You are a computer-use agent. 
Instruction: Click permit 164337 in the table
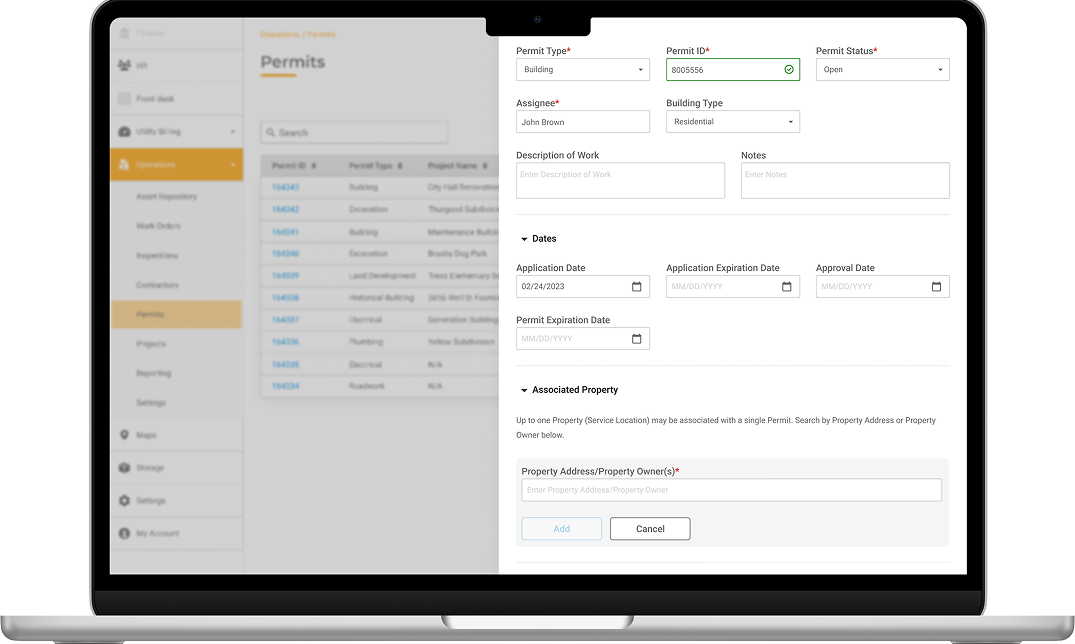(x=285, y=320)
